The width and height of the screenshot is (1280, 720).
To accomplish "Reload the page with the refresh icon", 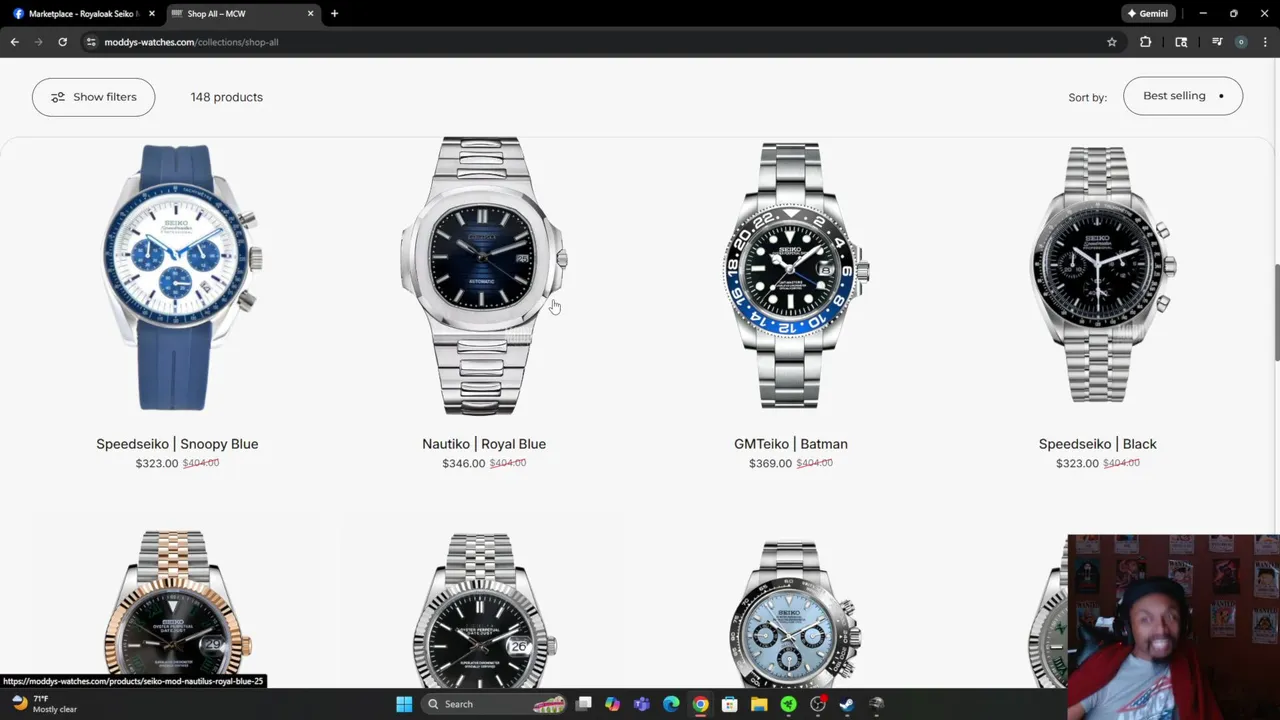I will tap(62, 42).
